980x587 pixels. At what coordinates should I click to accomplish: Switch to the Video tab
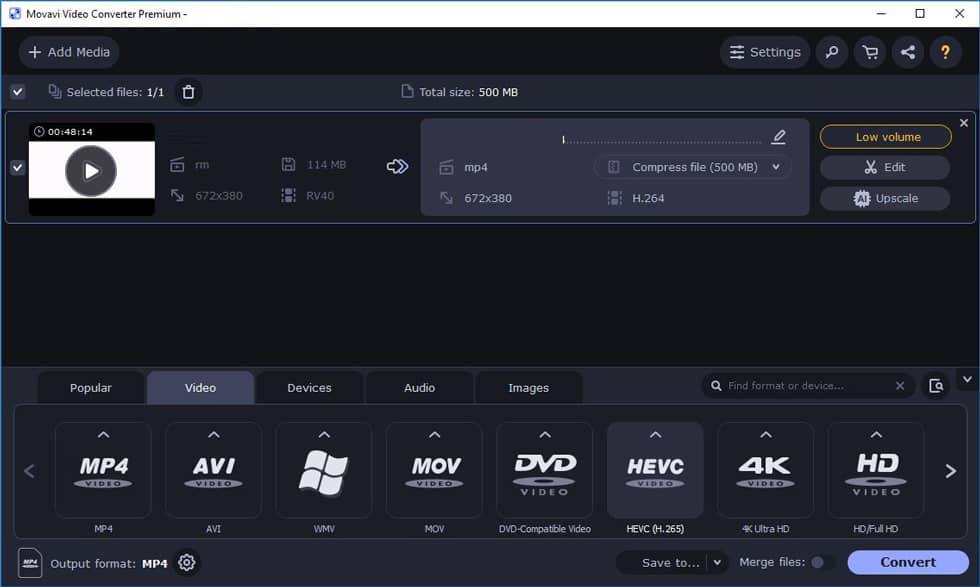tap(200, 388)
